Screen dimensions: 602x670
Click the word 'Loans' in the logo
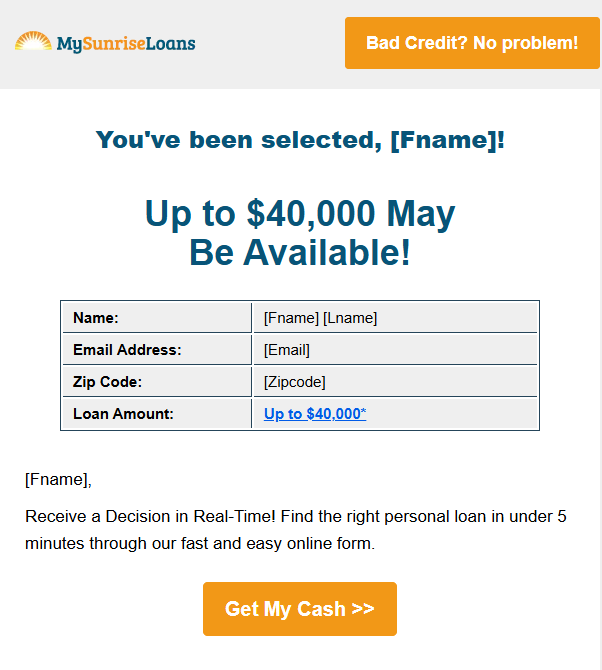[172, 43]
